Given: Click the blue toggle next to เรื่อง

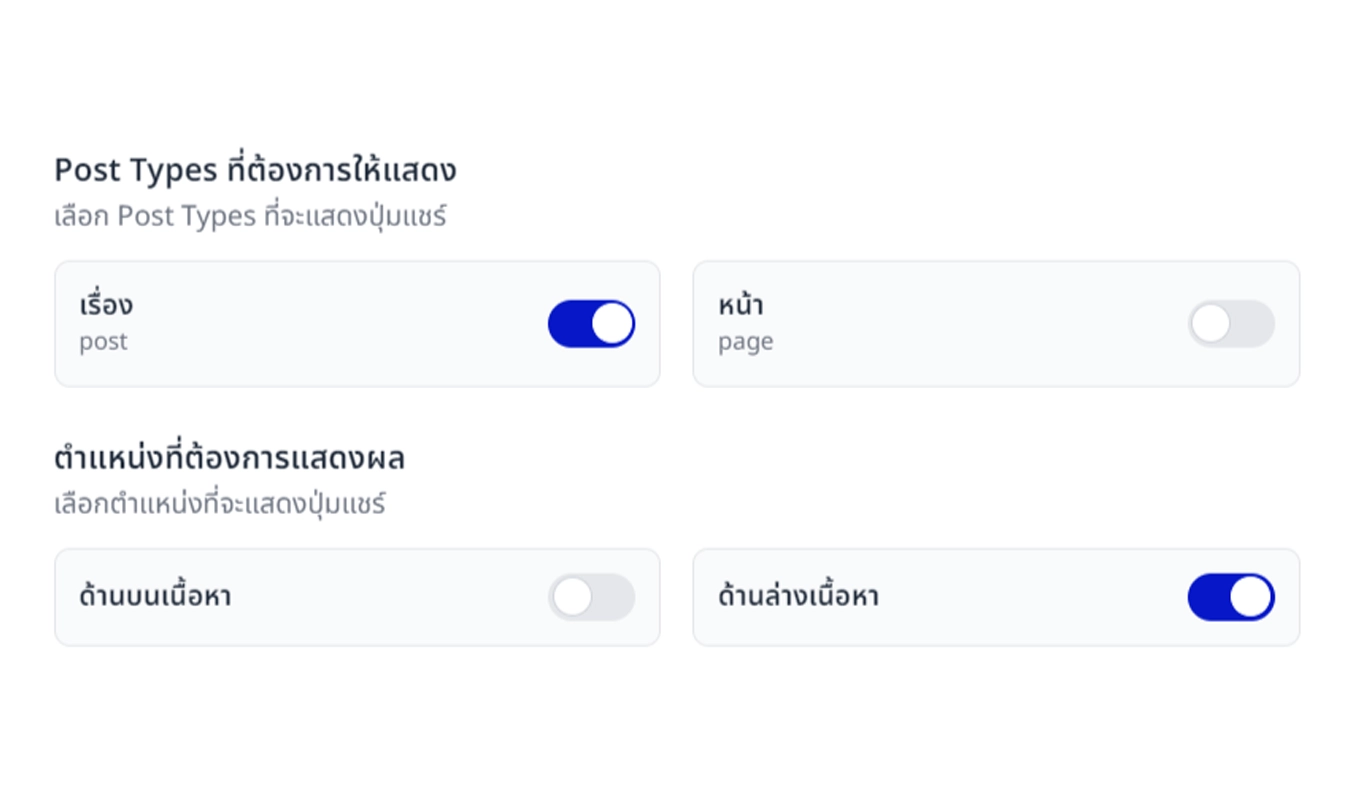Looking at the screenshot, I should click(x=590, y=323).
